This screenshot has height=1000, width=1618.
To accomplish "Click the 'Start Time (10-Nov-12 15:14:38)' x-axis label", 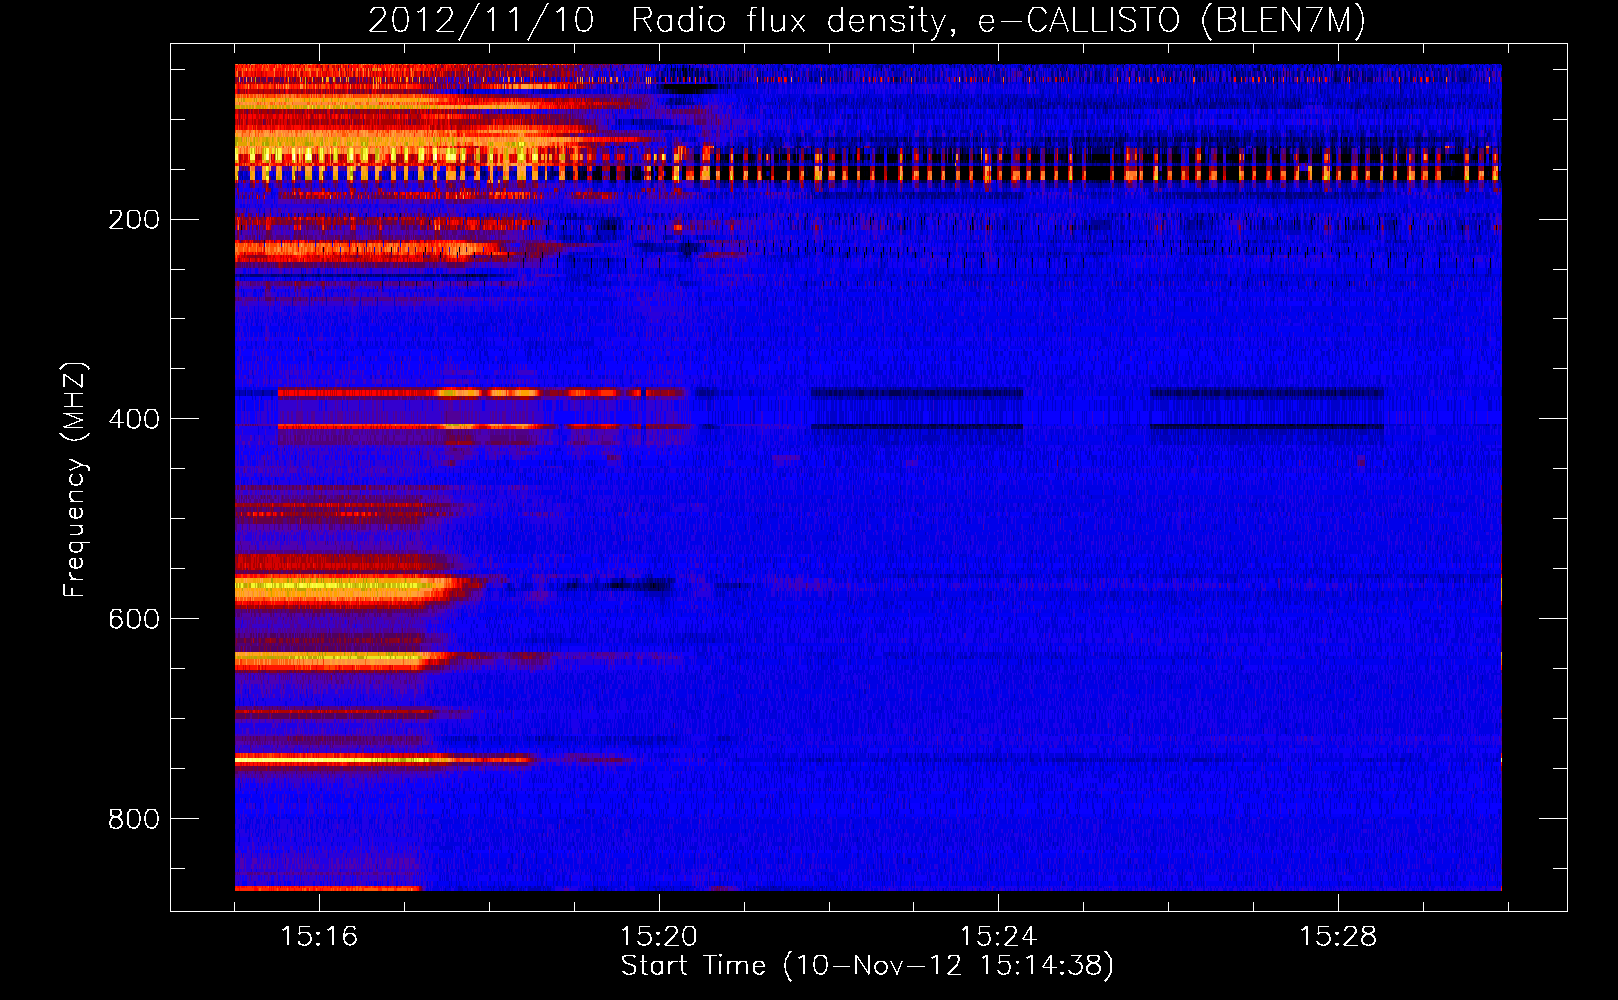I will (867, 966).
